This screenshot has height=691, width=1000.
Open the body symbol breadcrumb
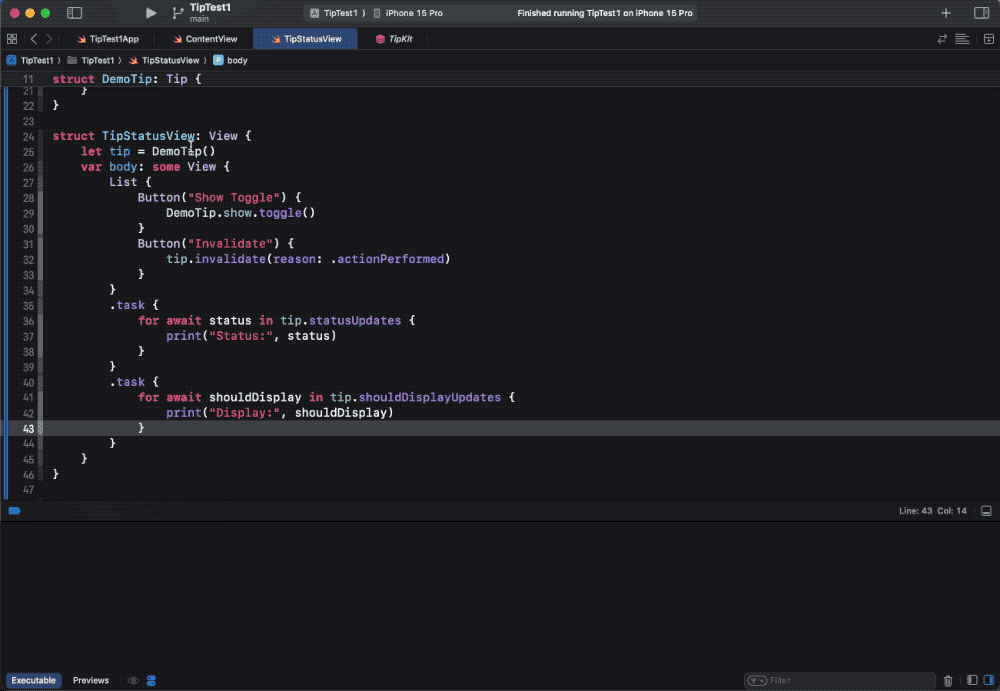[x=230, y=61]
